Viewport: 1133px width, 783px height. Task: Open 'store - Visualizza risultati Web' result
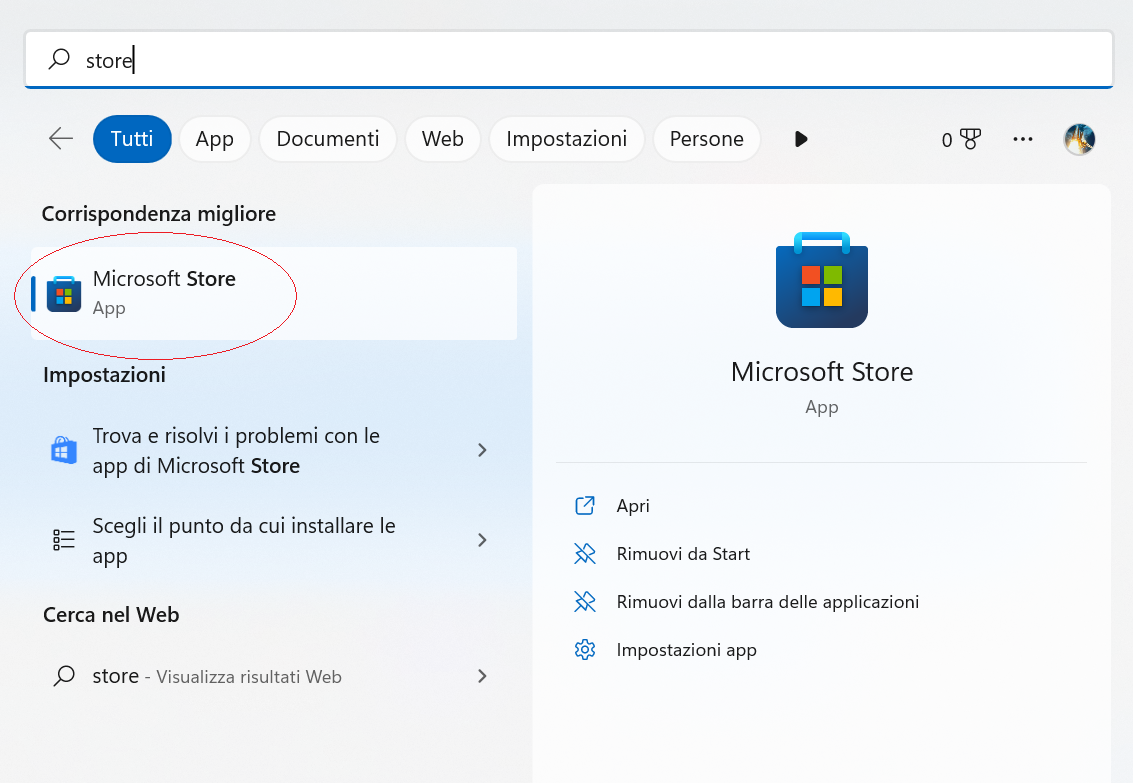pos(275,676)
